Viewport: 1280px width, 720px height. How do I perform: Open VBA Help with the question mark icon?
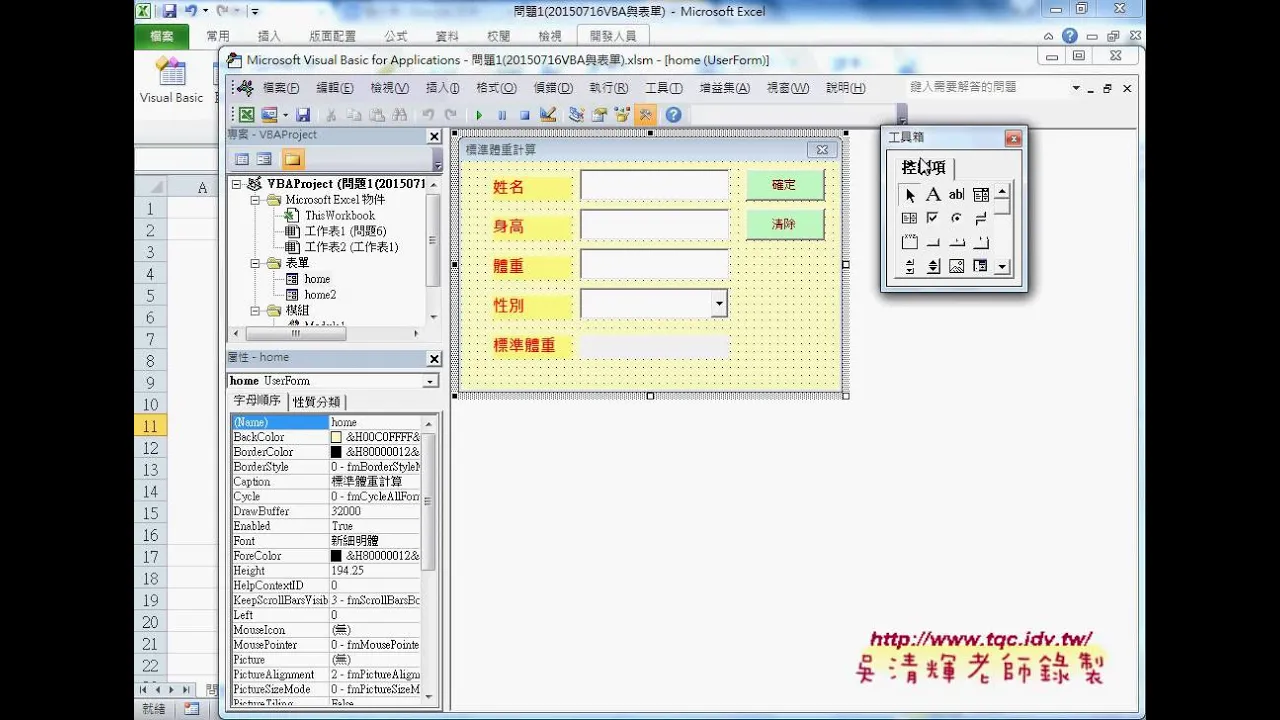(x=673, y=115)
